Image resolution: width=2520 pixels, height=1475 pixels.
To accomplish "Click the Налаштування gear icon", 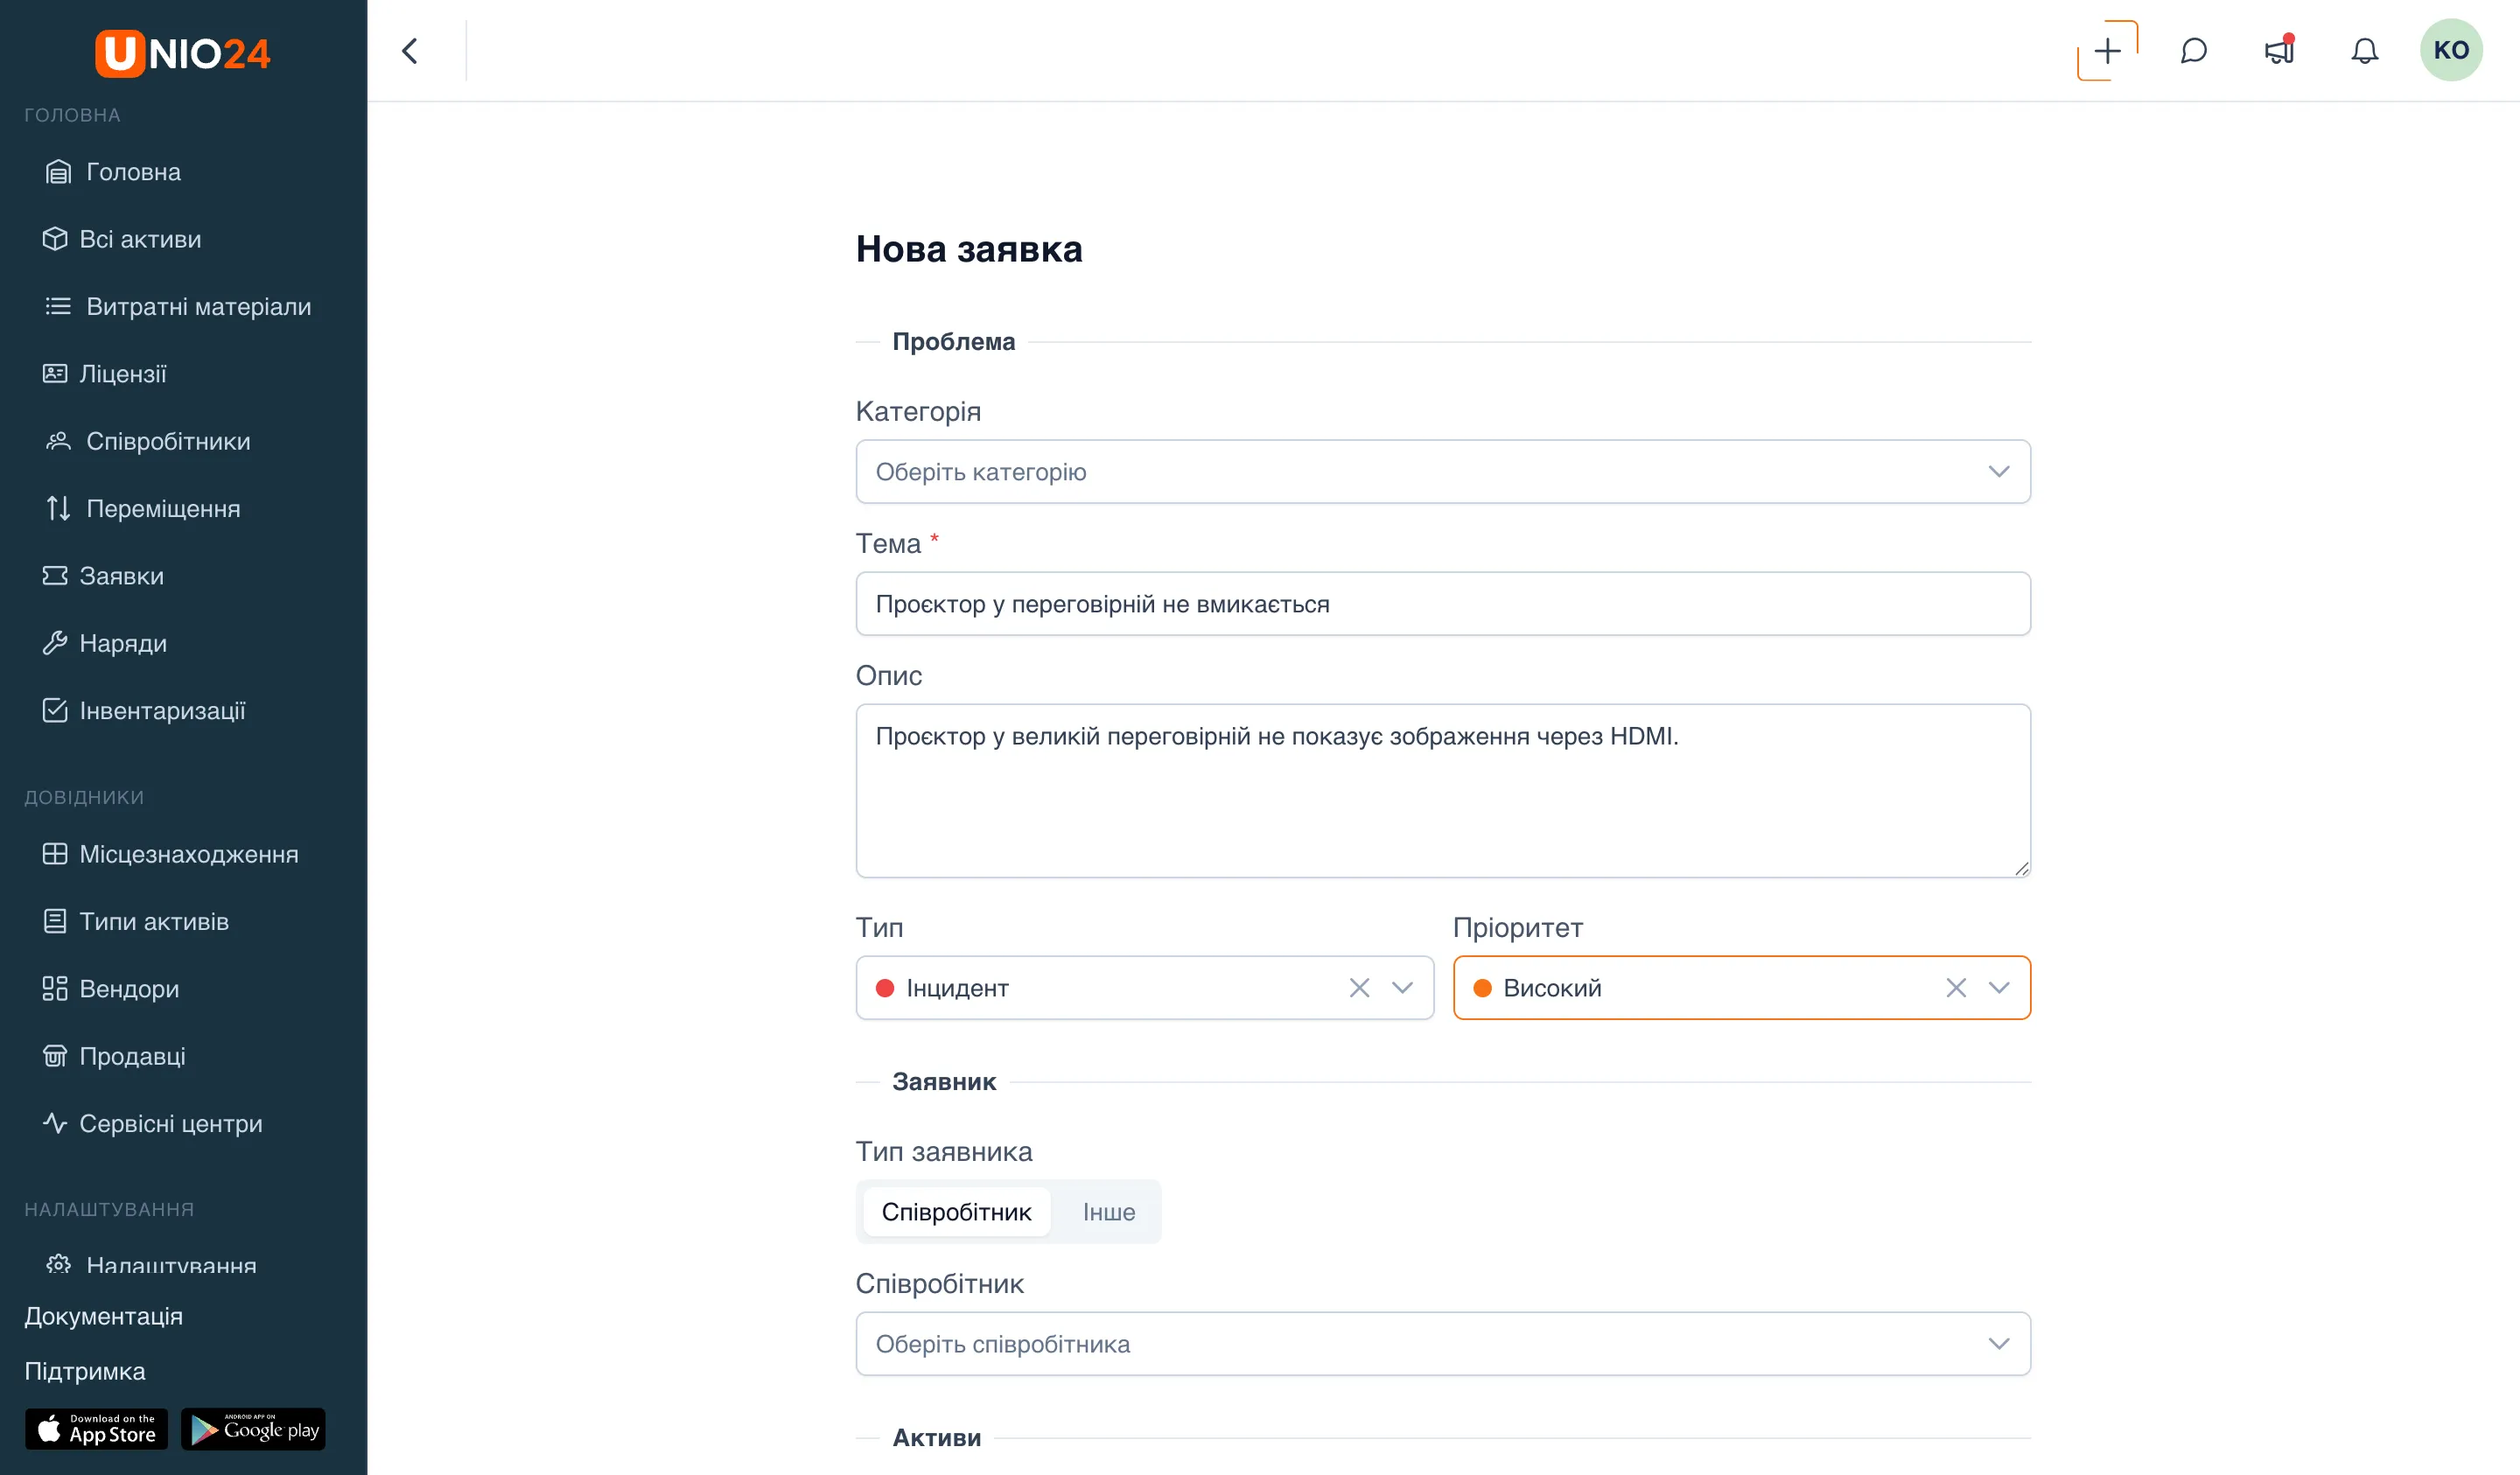I will click(58, 1264).
